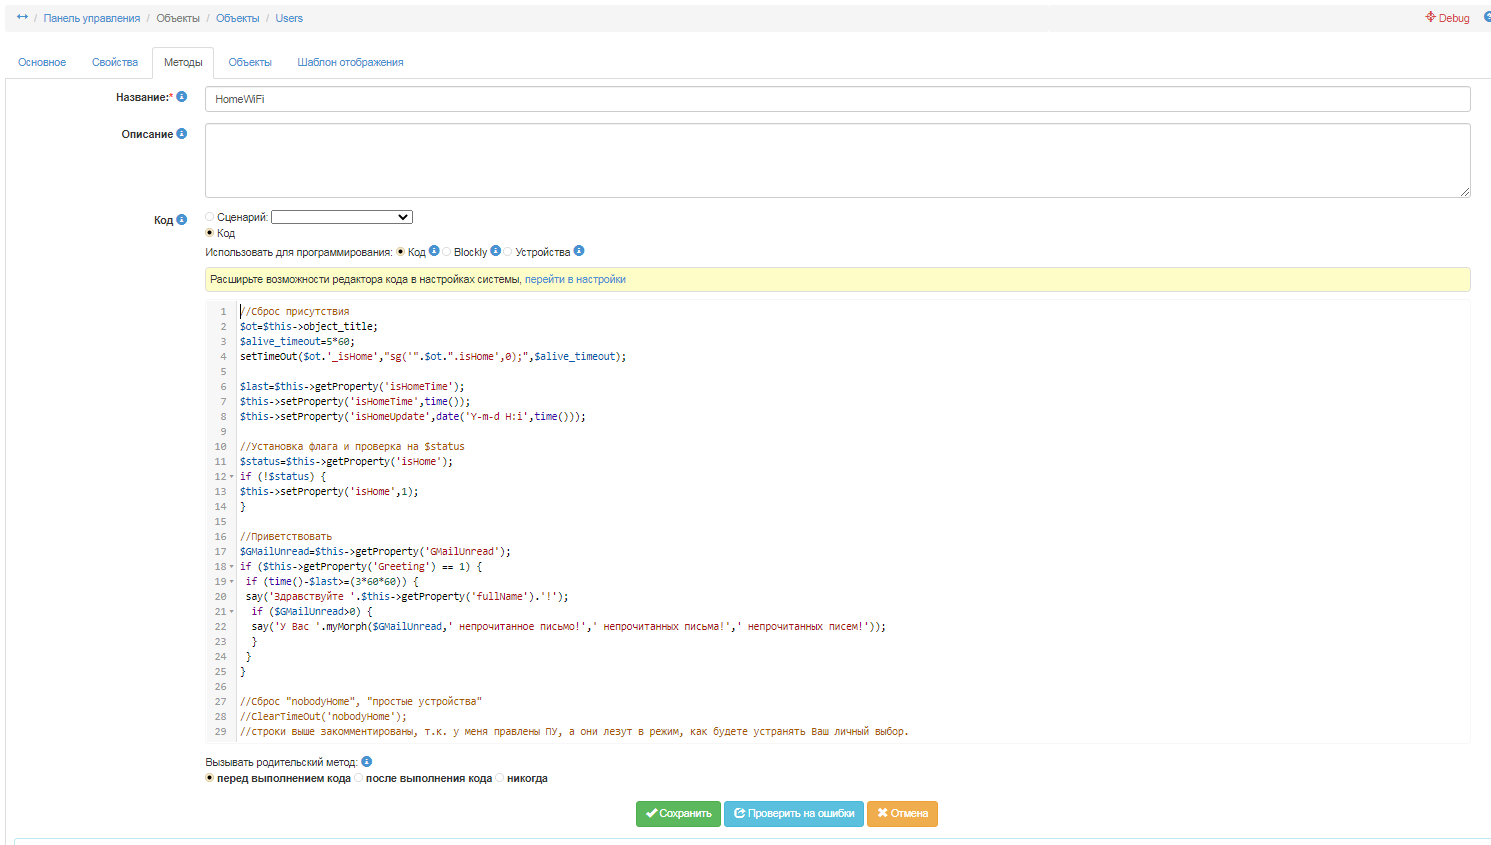Open the Сценарий dropdown list
This screenshot has width=1491, height=845.
click(x=341, y=217)
